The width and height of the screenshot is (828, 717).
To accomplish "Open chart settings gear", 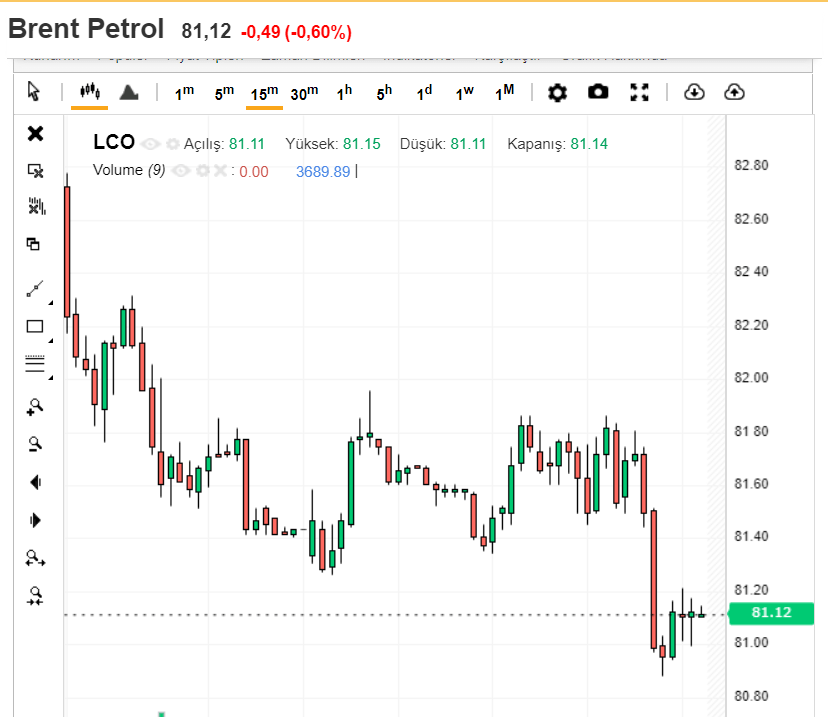I will click(557, 92).
